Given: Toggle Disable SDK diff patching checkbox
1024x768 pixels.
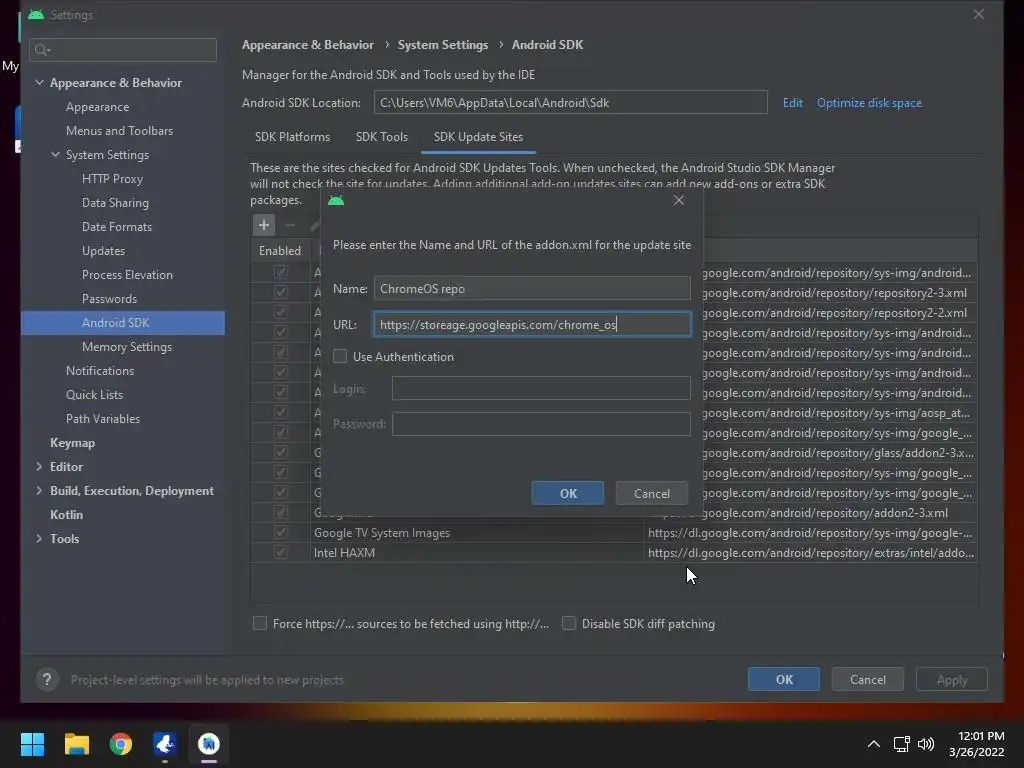Looking at the screenshot, I should [569, 624].
